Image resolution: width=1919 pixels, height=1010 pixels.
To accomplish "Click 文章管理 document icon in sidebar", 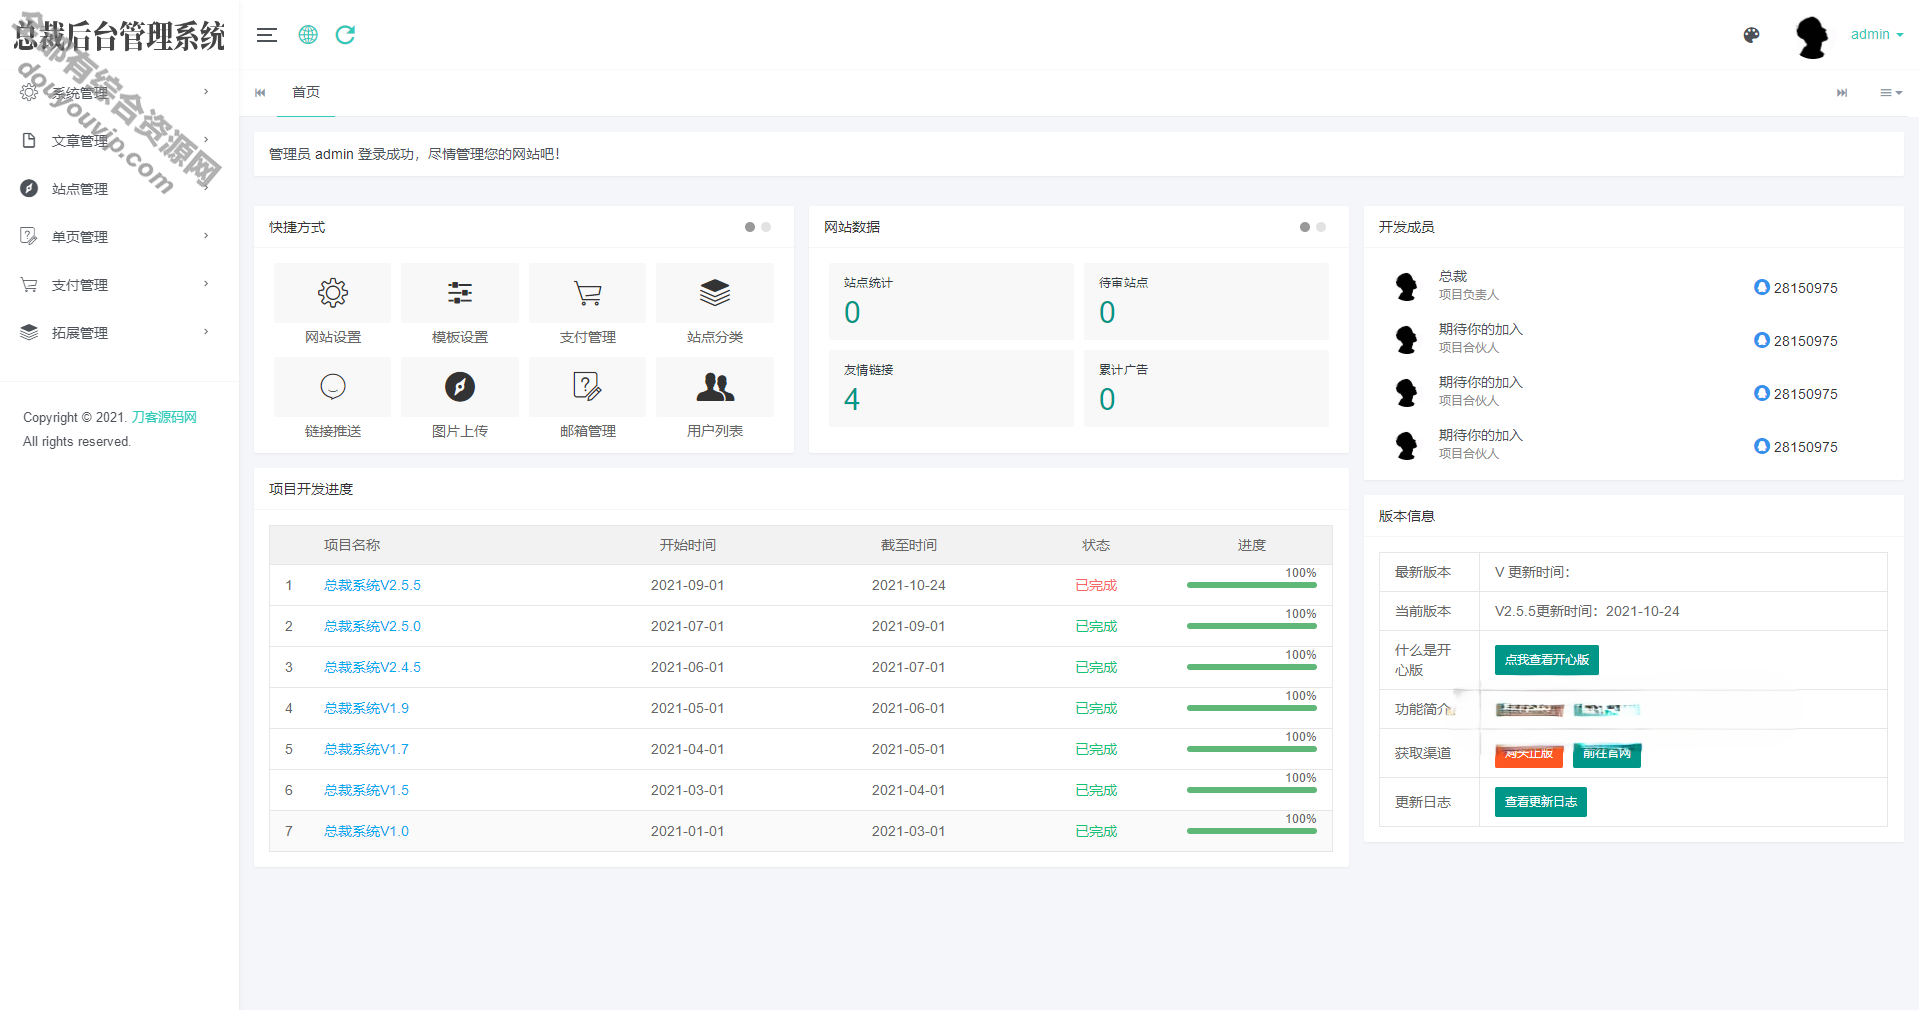I will 29,141.
